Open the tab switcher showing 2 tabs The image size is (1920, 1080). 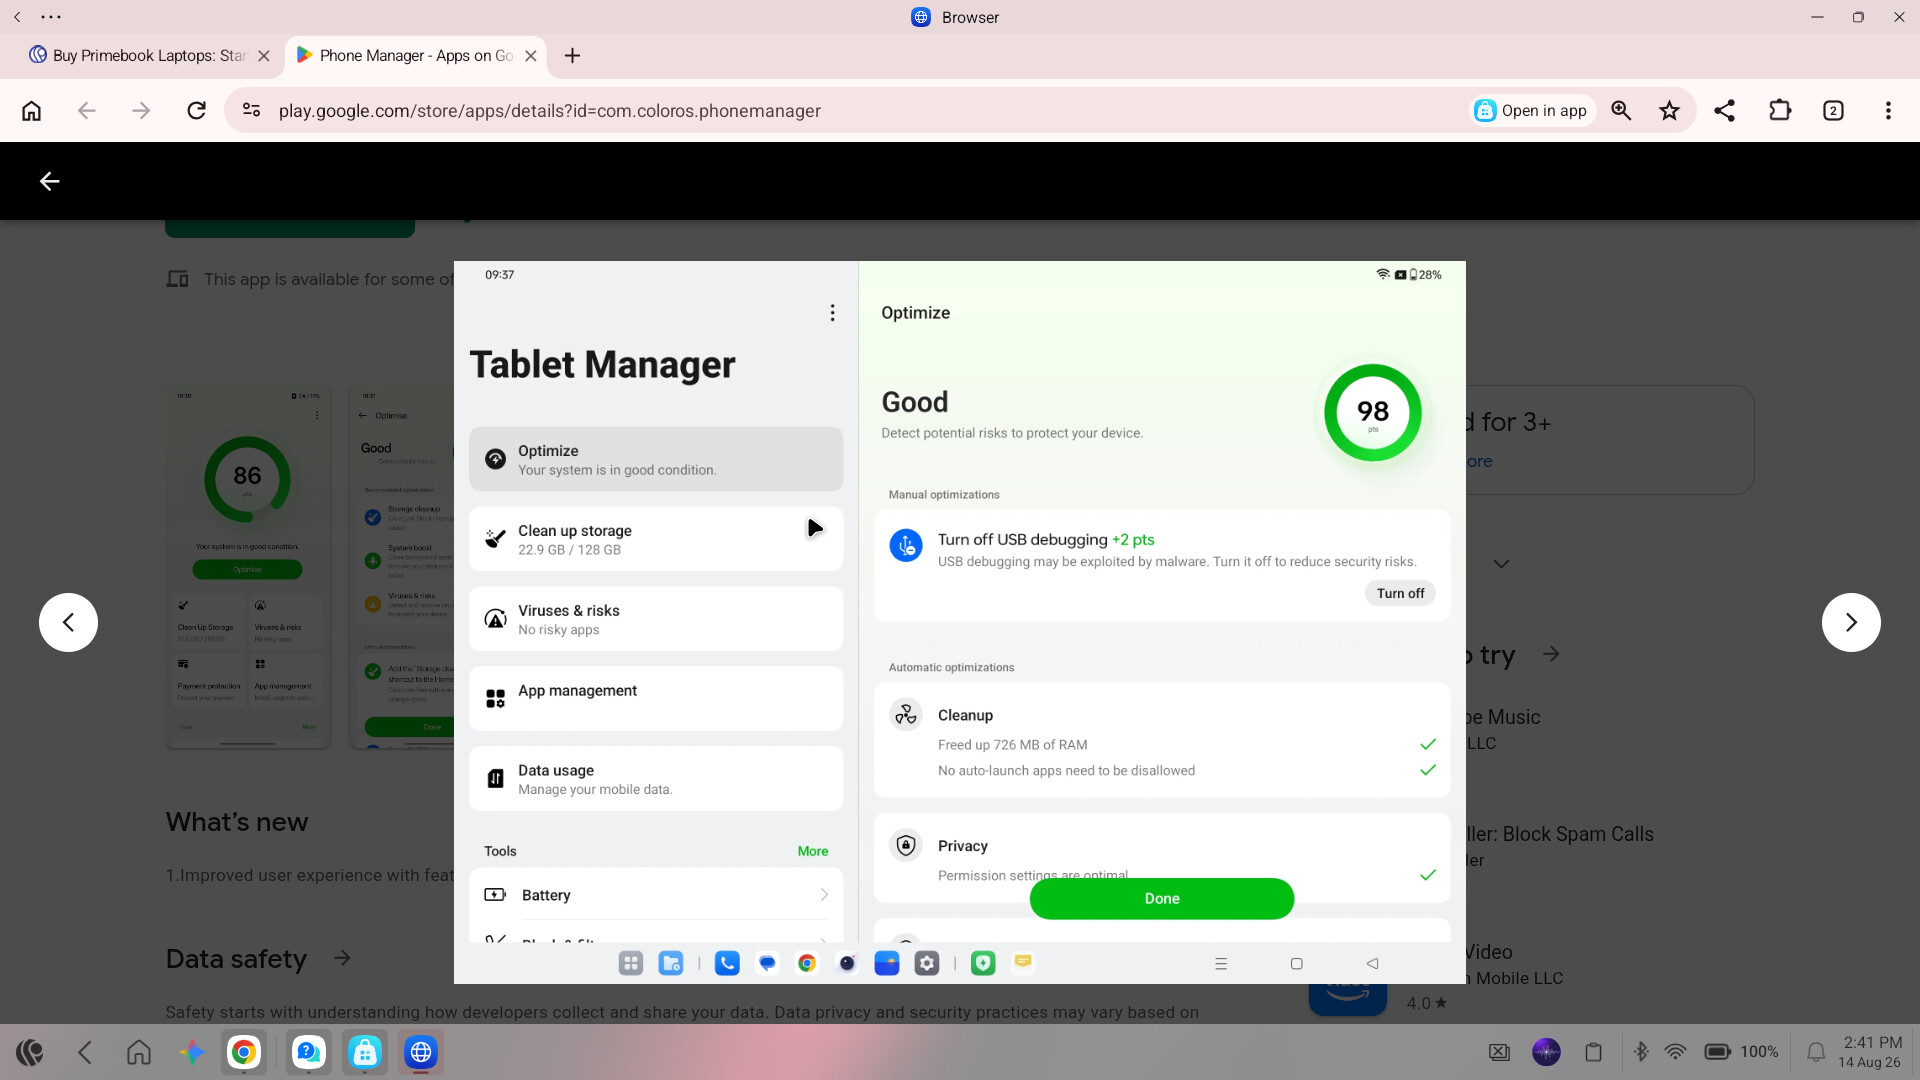tap(1833, 111)
